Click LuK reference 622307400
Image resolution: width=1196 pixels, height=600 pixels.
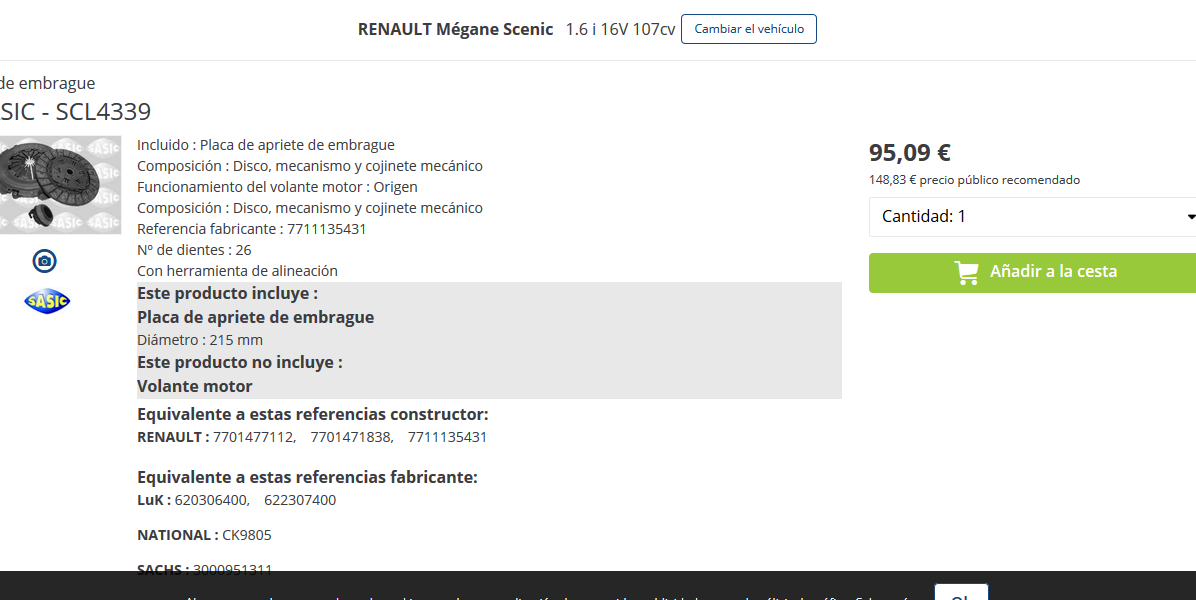click(300, 500)
